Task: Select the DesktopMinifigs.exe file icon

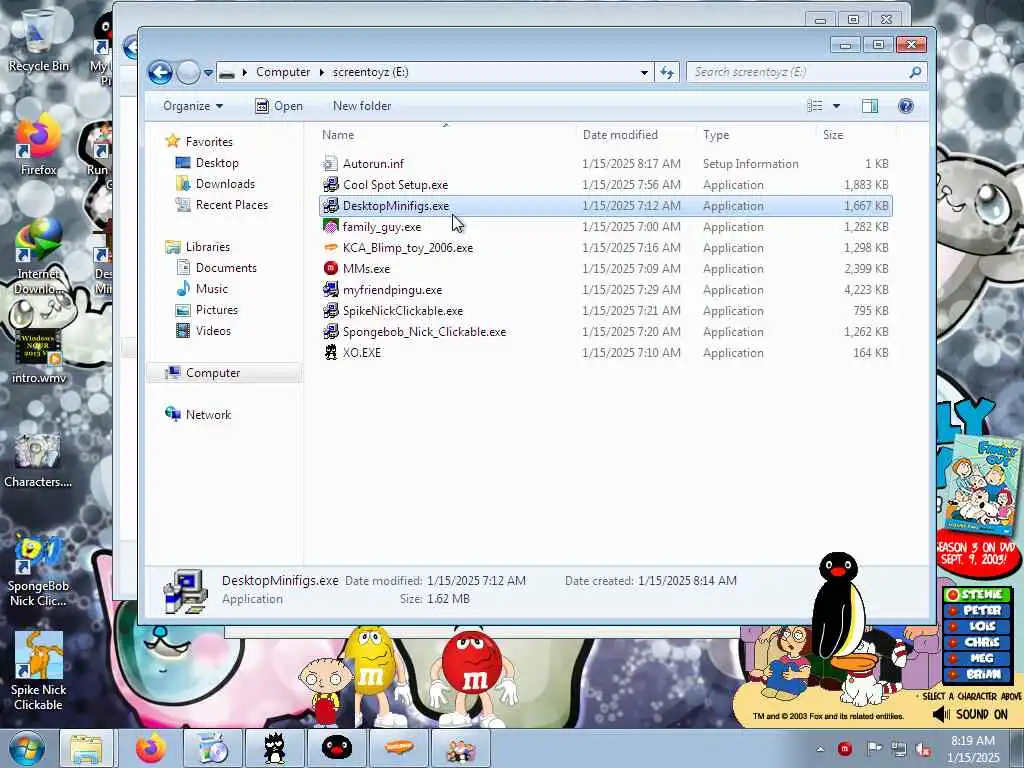Action: [x=330, y=205]
